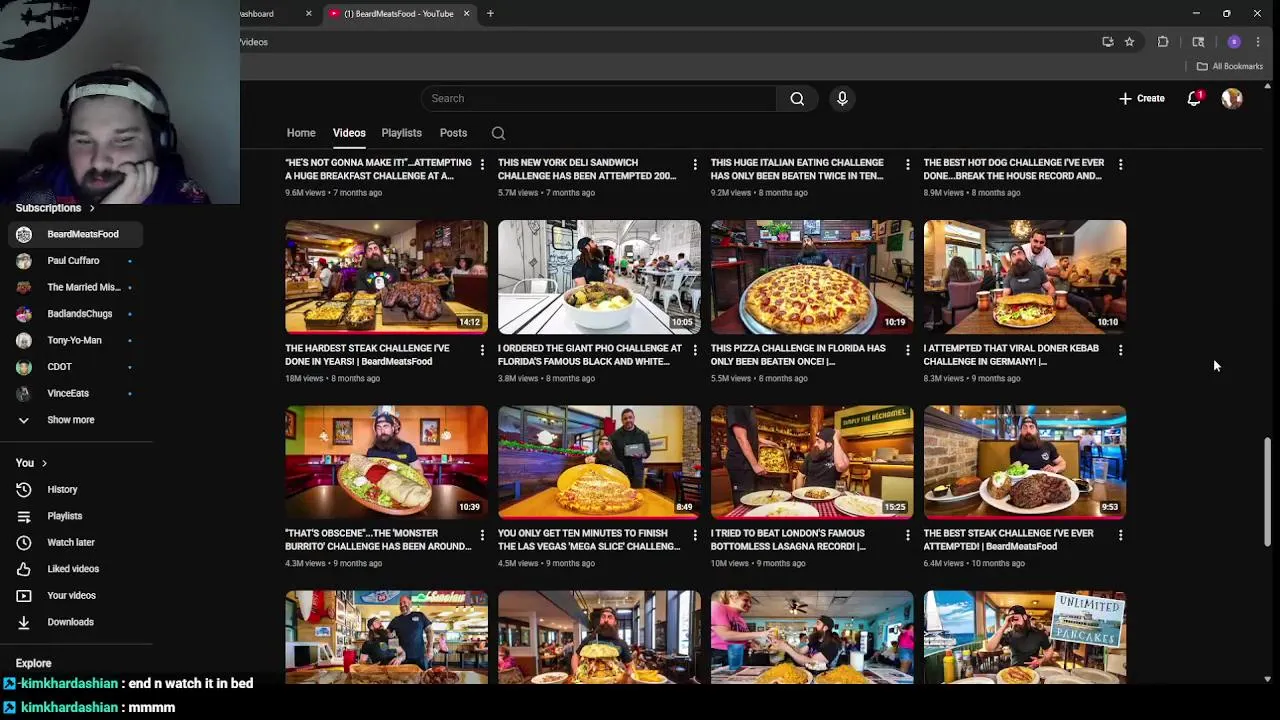Click the YouTube search input field
Image resolution: width=1280 pixels, height=720 pixels.
pos(599,98)
